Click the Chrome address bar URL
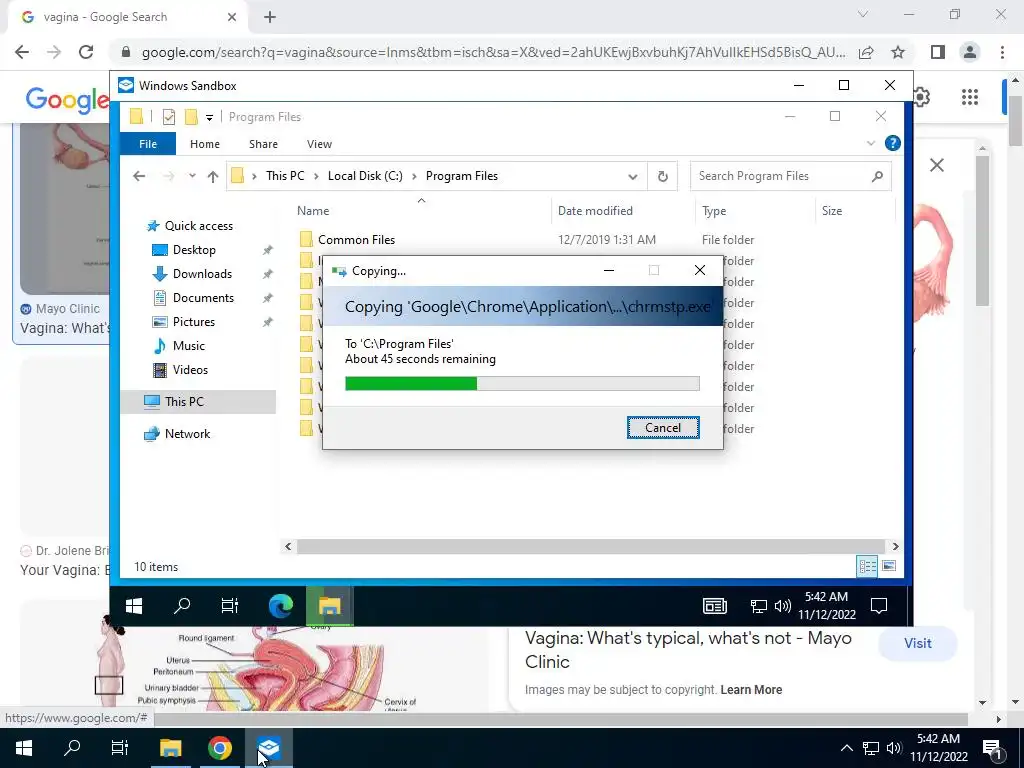 493,52
